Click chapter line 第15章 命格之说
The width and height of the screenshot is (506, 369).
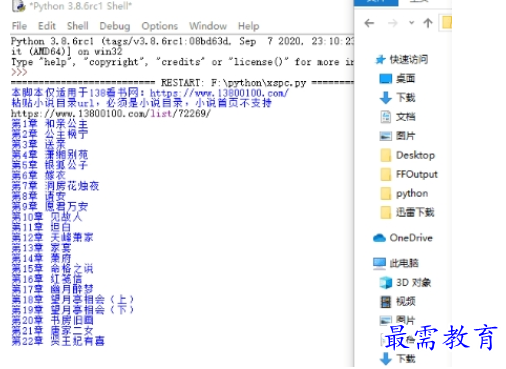52,268
